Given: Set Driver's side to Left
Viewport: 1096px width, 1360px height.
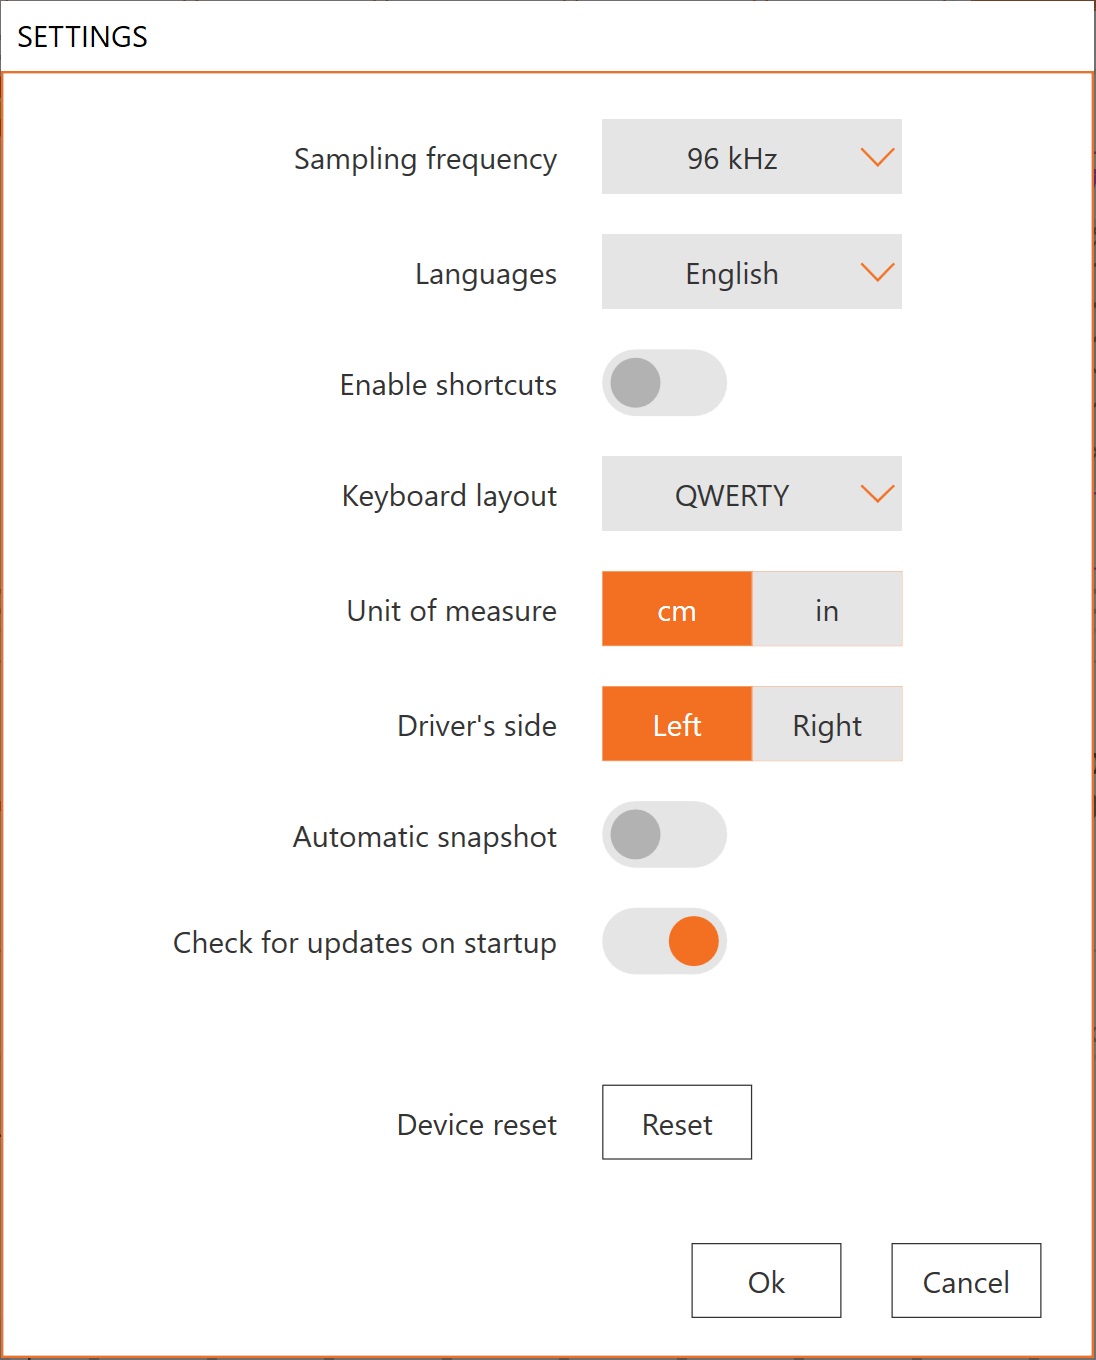Looking at the screenshot, I should pos(677,724).
